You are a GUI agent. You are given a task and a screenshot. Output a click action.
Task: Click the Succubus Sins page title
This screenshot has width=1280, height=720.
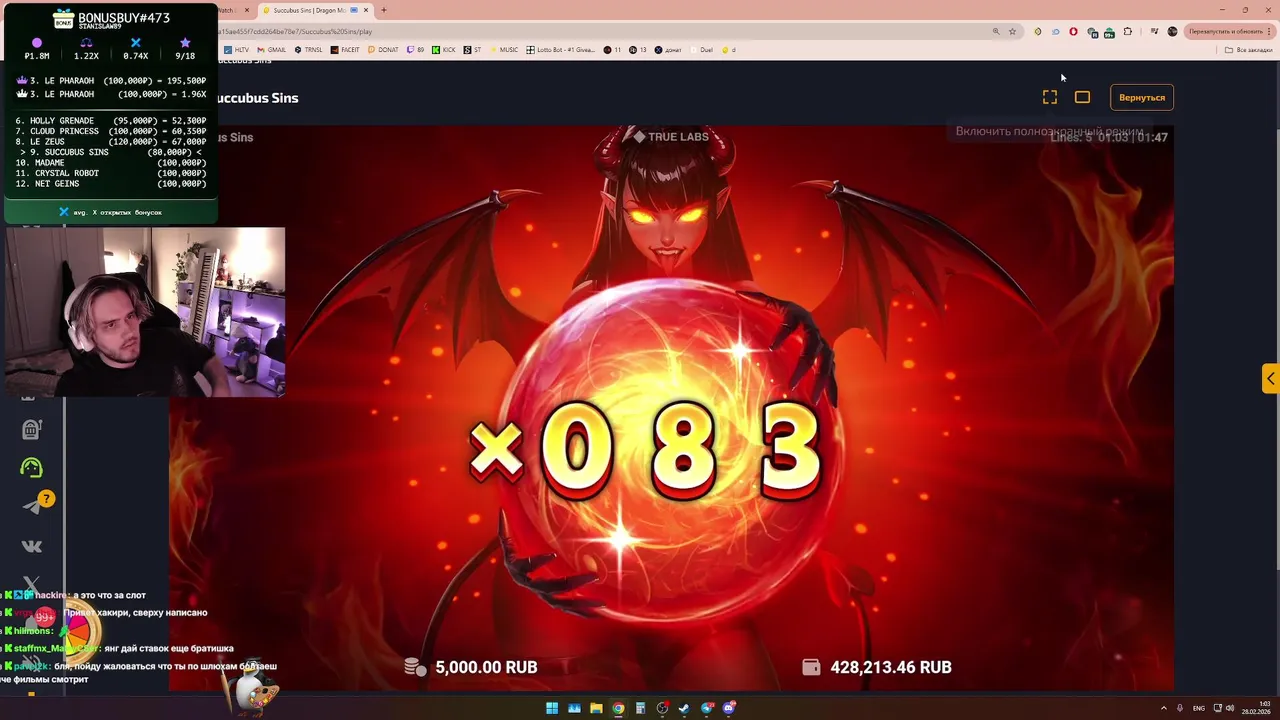[x=257, y=98]
